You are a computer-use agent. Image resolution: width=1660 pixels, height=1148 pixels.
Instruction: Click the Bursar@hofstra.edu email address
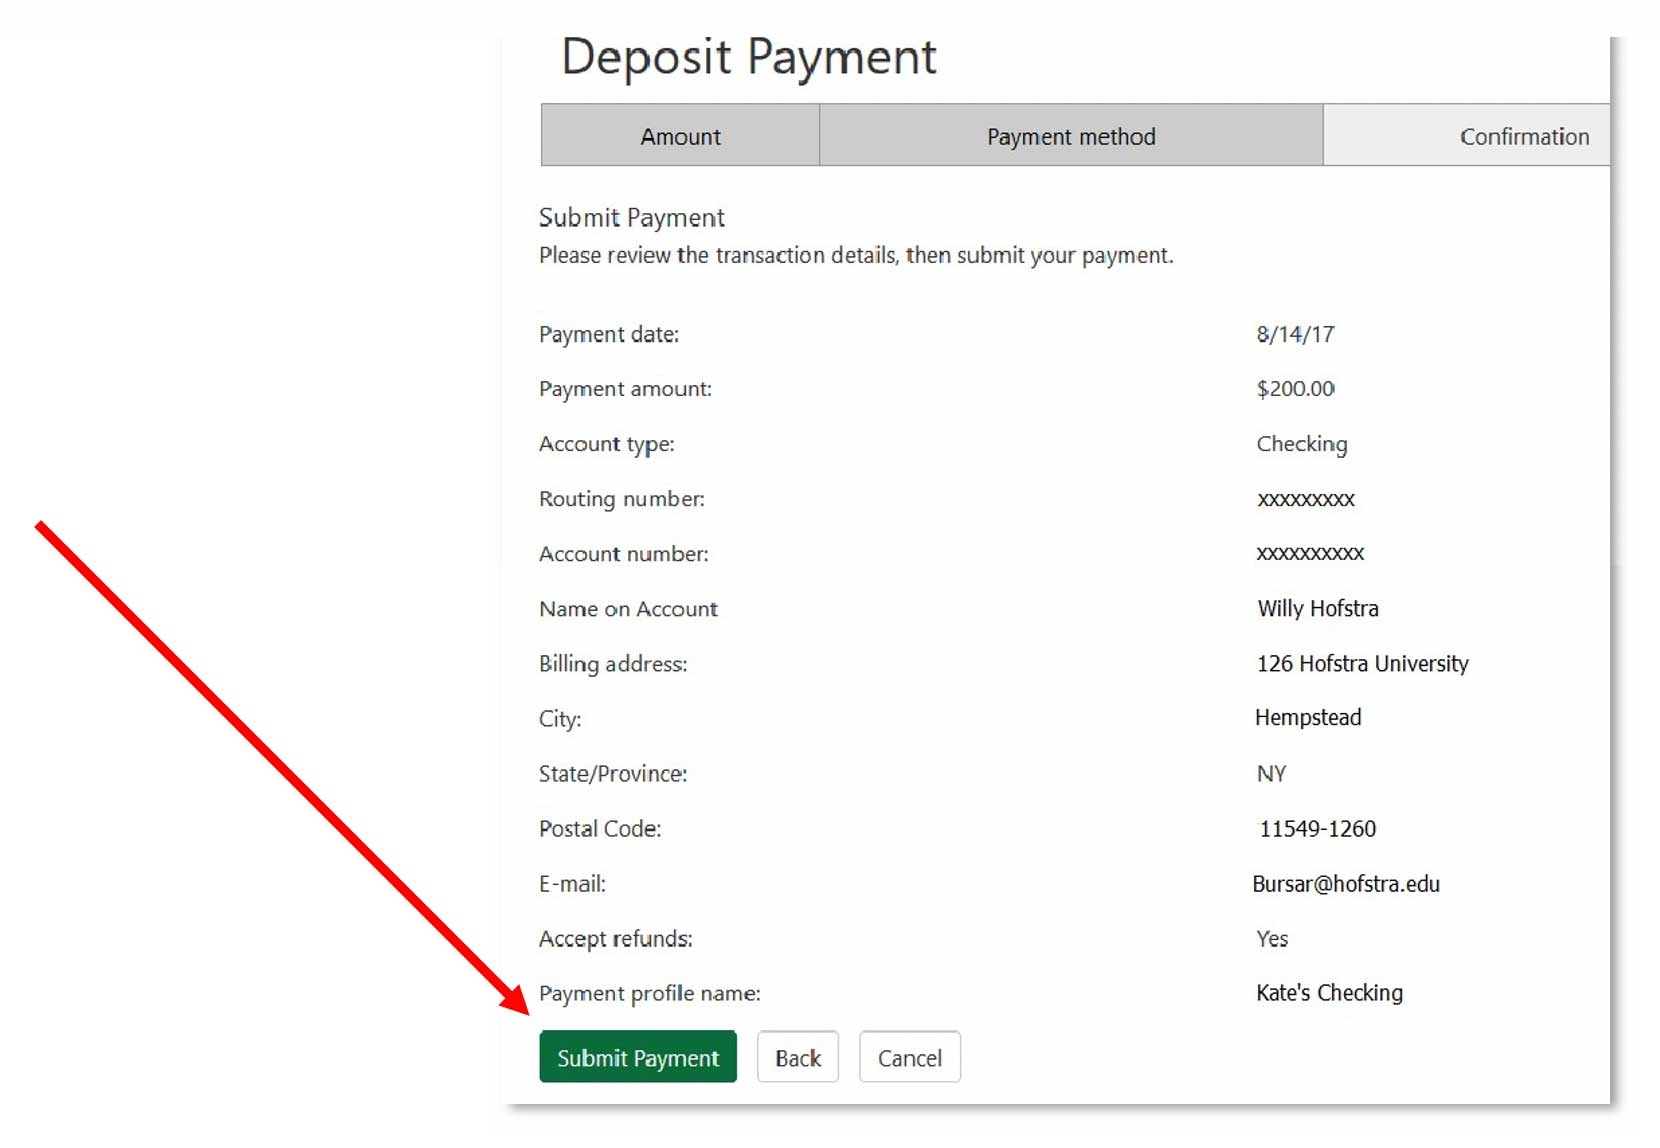[1346, 884]
